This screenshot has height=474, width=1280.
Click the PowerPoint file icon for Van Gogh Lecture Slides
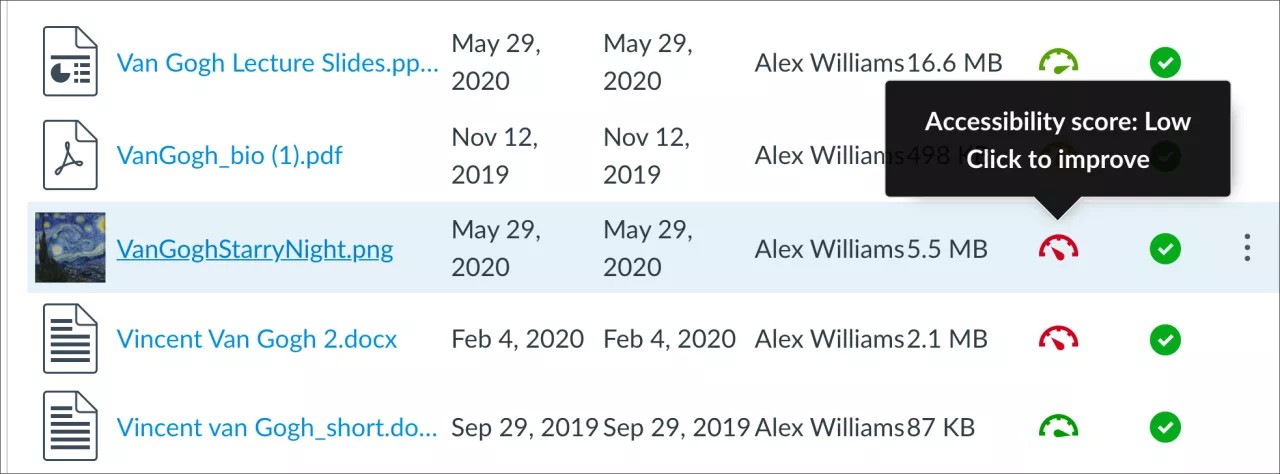(70, 62)
